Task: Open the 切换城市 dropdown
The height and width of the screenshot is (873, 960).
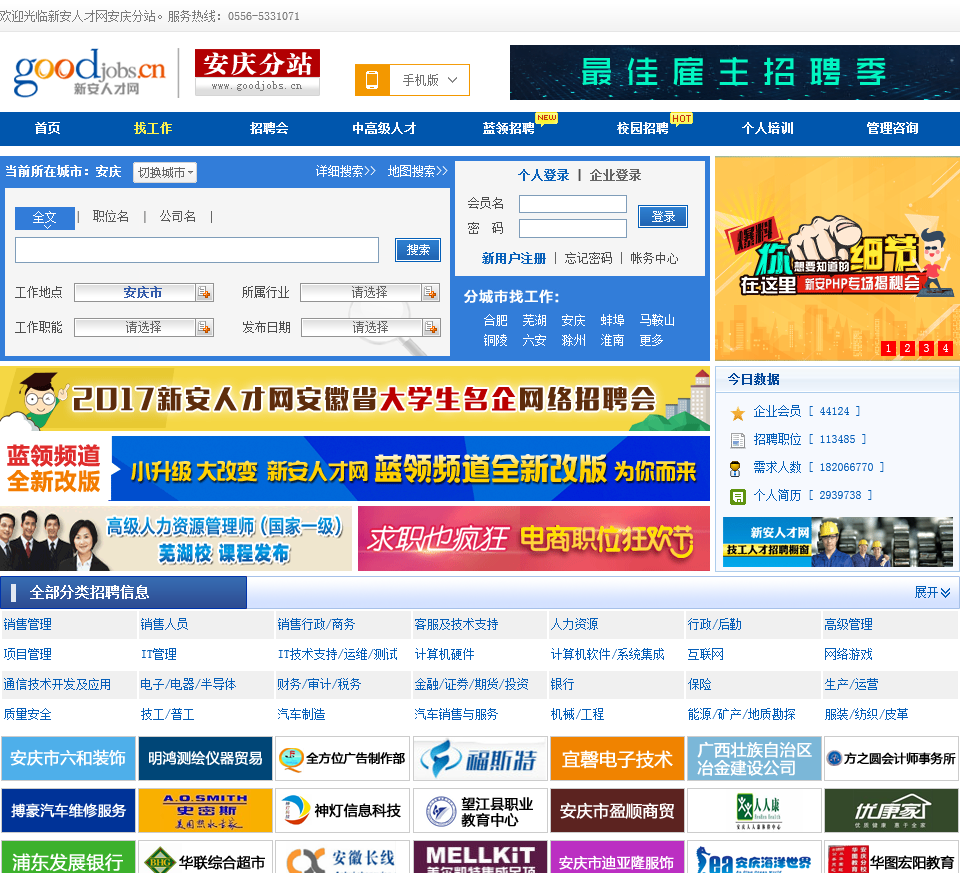Action: click(x=165, y=173)
